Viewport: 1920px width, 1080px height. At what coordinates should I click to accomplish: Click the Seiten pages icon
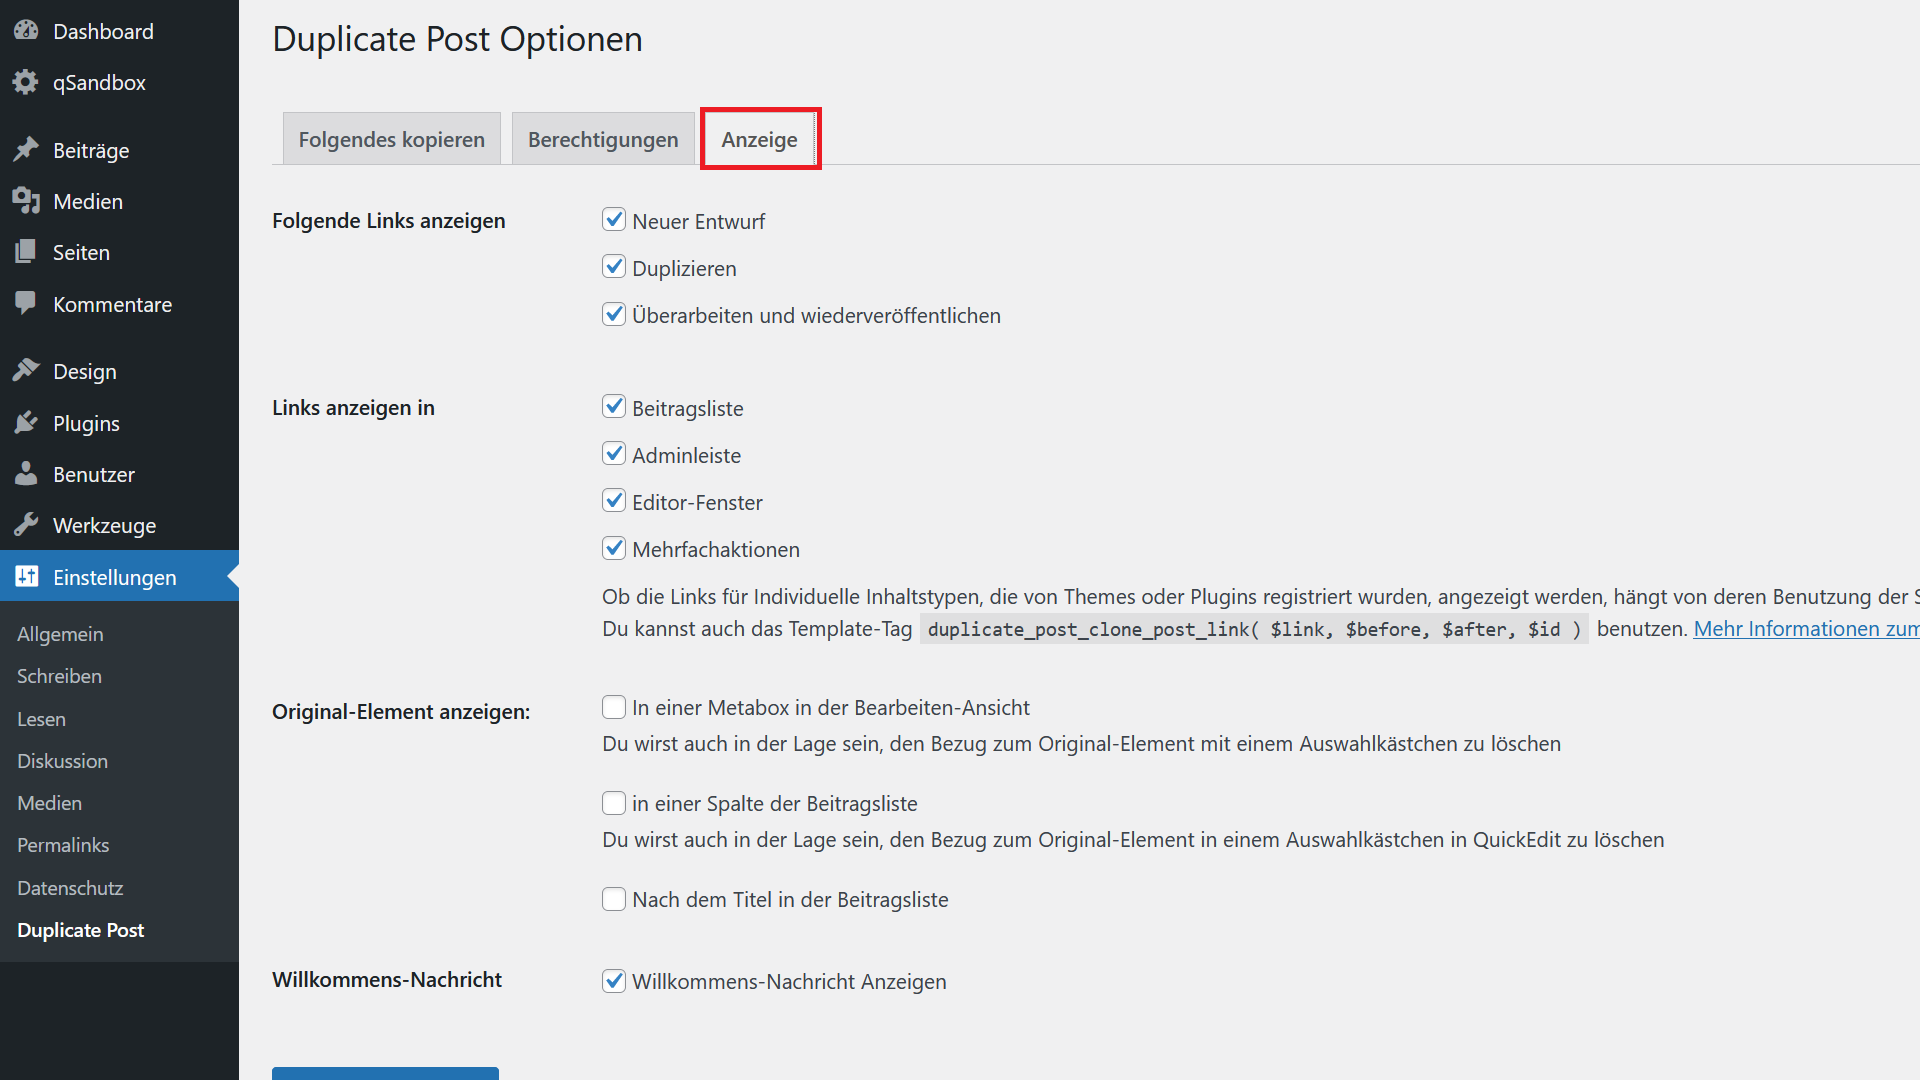click(26, 252)
